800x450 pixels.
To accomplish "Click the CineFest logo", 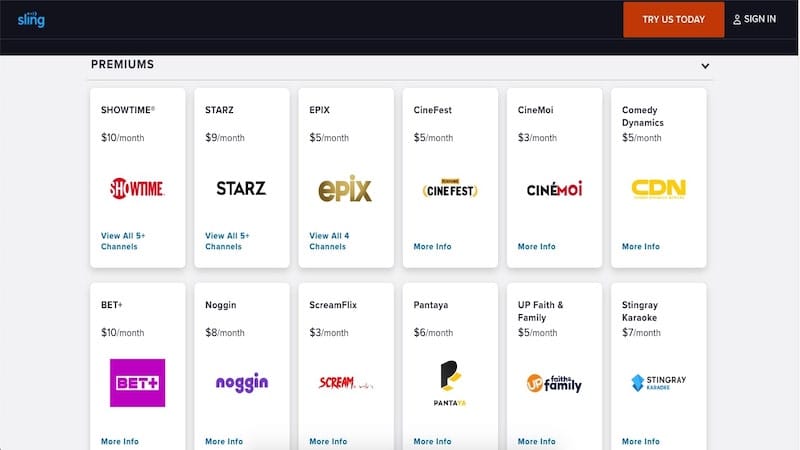I will tap(450, 189).
